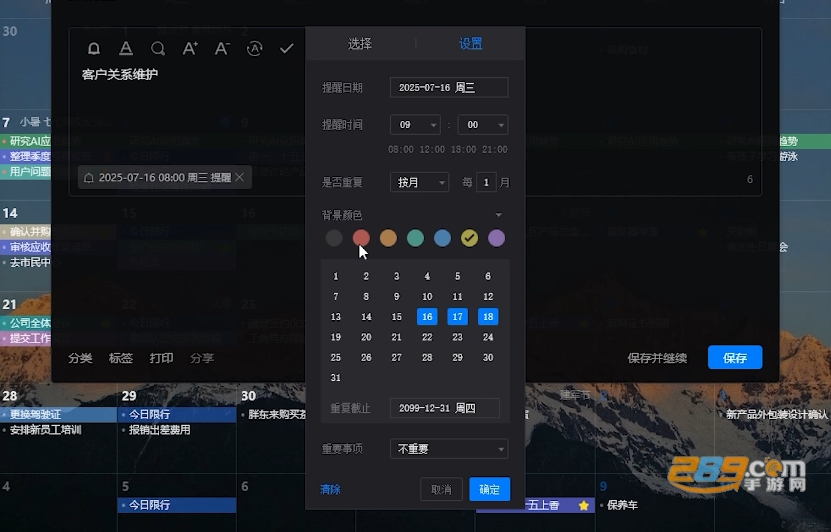
Task: Select the blue background color
Action: [x=442, y=238]
